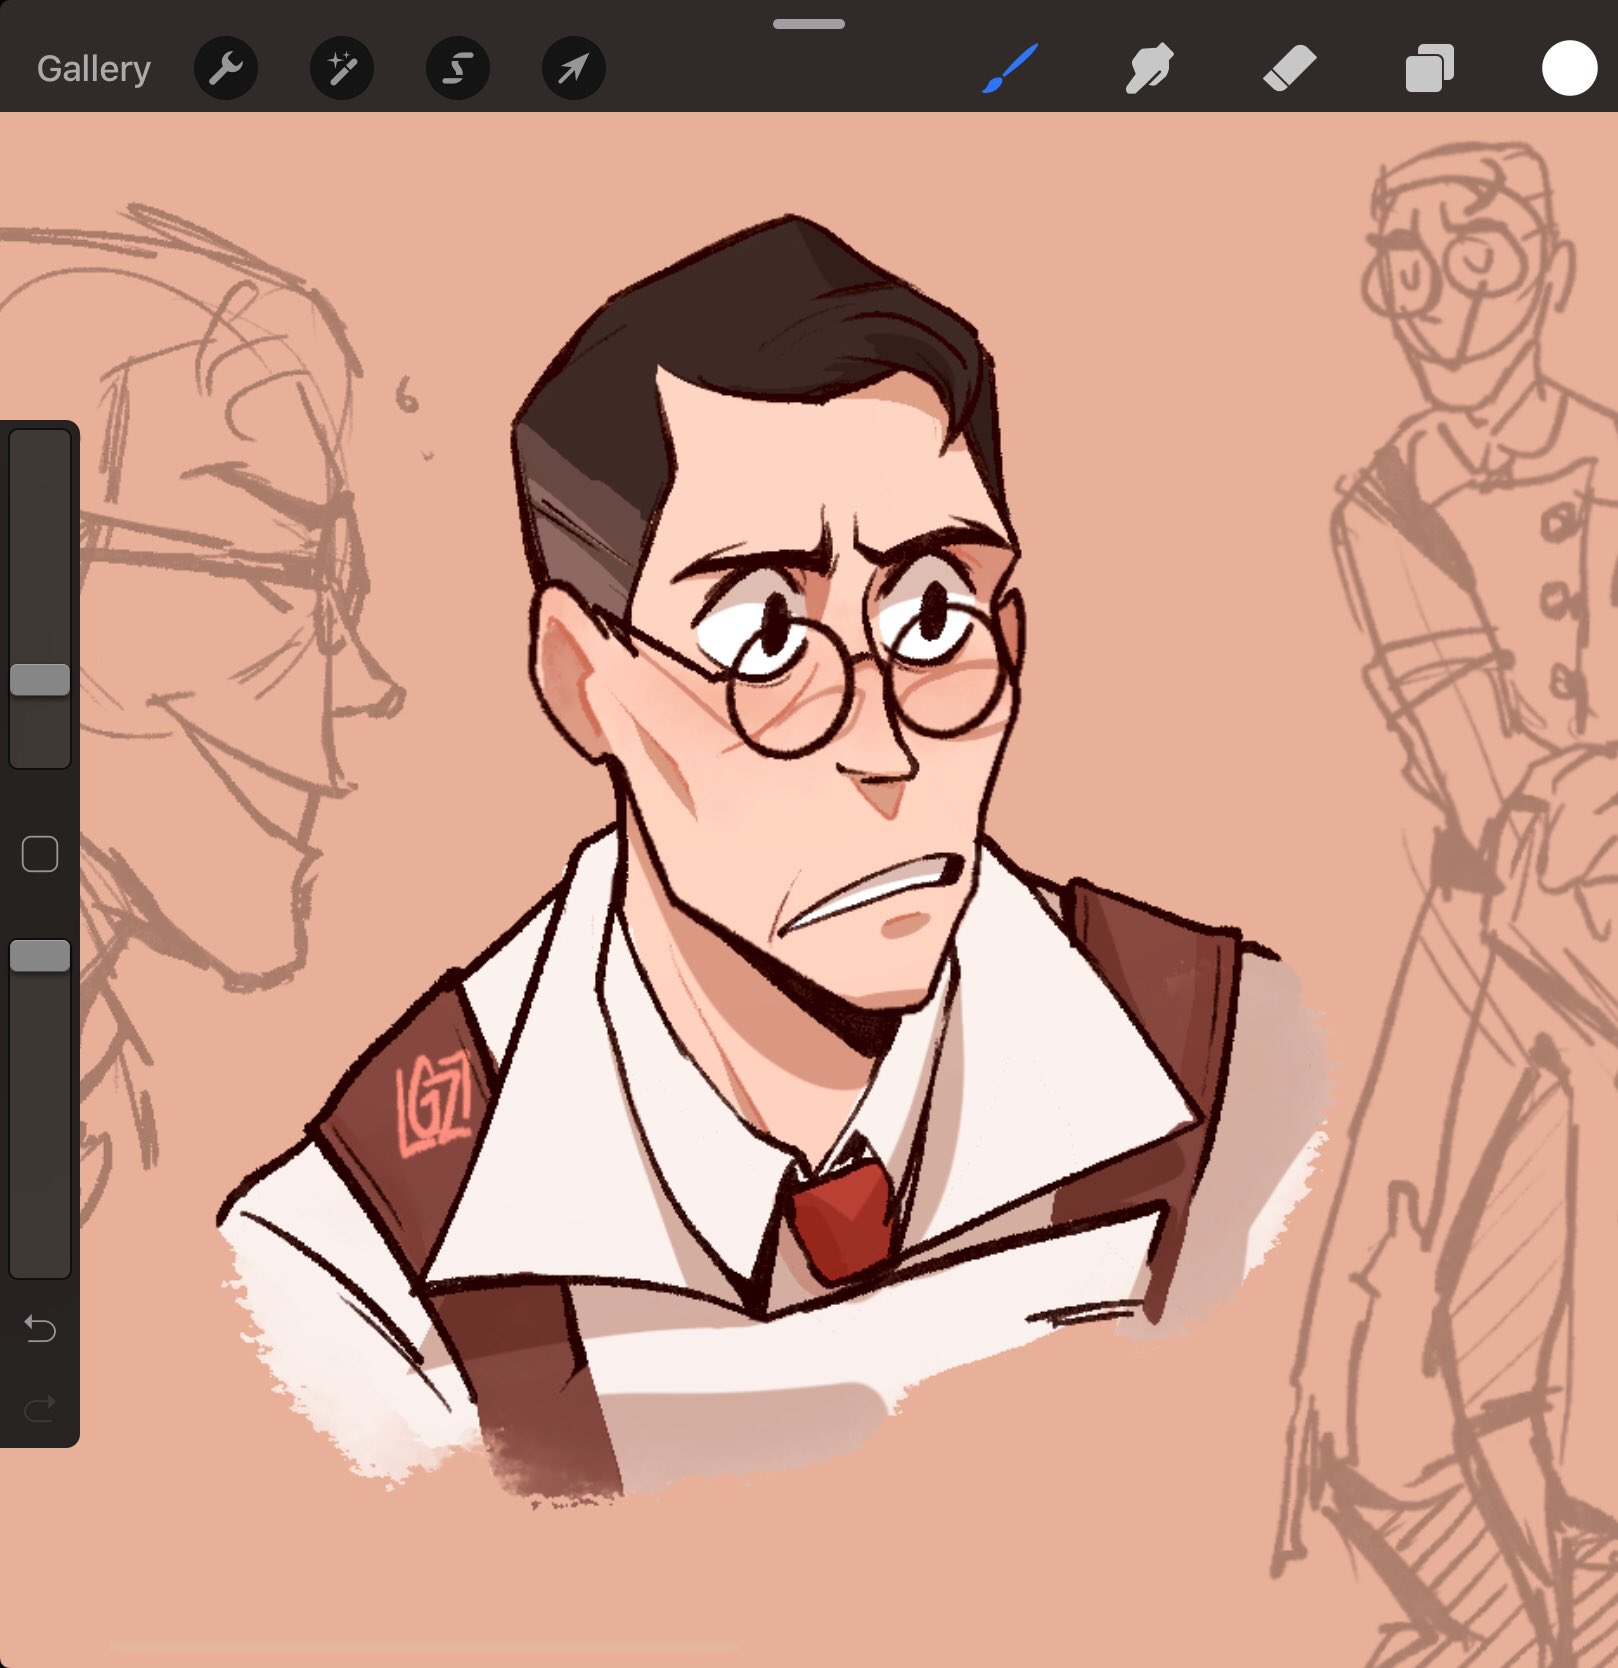The width and height of the screenshot is (1618, 1668).
Task: Tap the artist signature on the canvas
Action: [x=437, y=1107]
